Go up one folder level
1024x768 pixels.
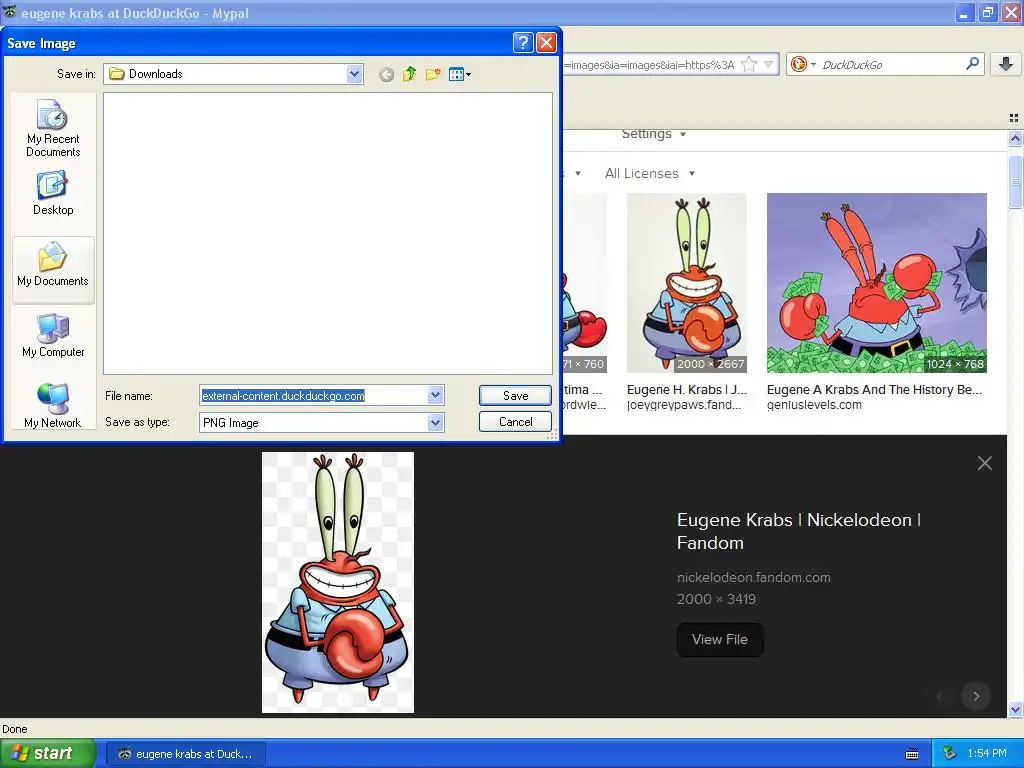click(409, 74)
